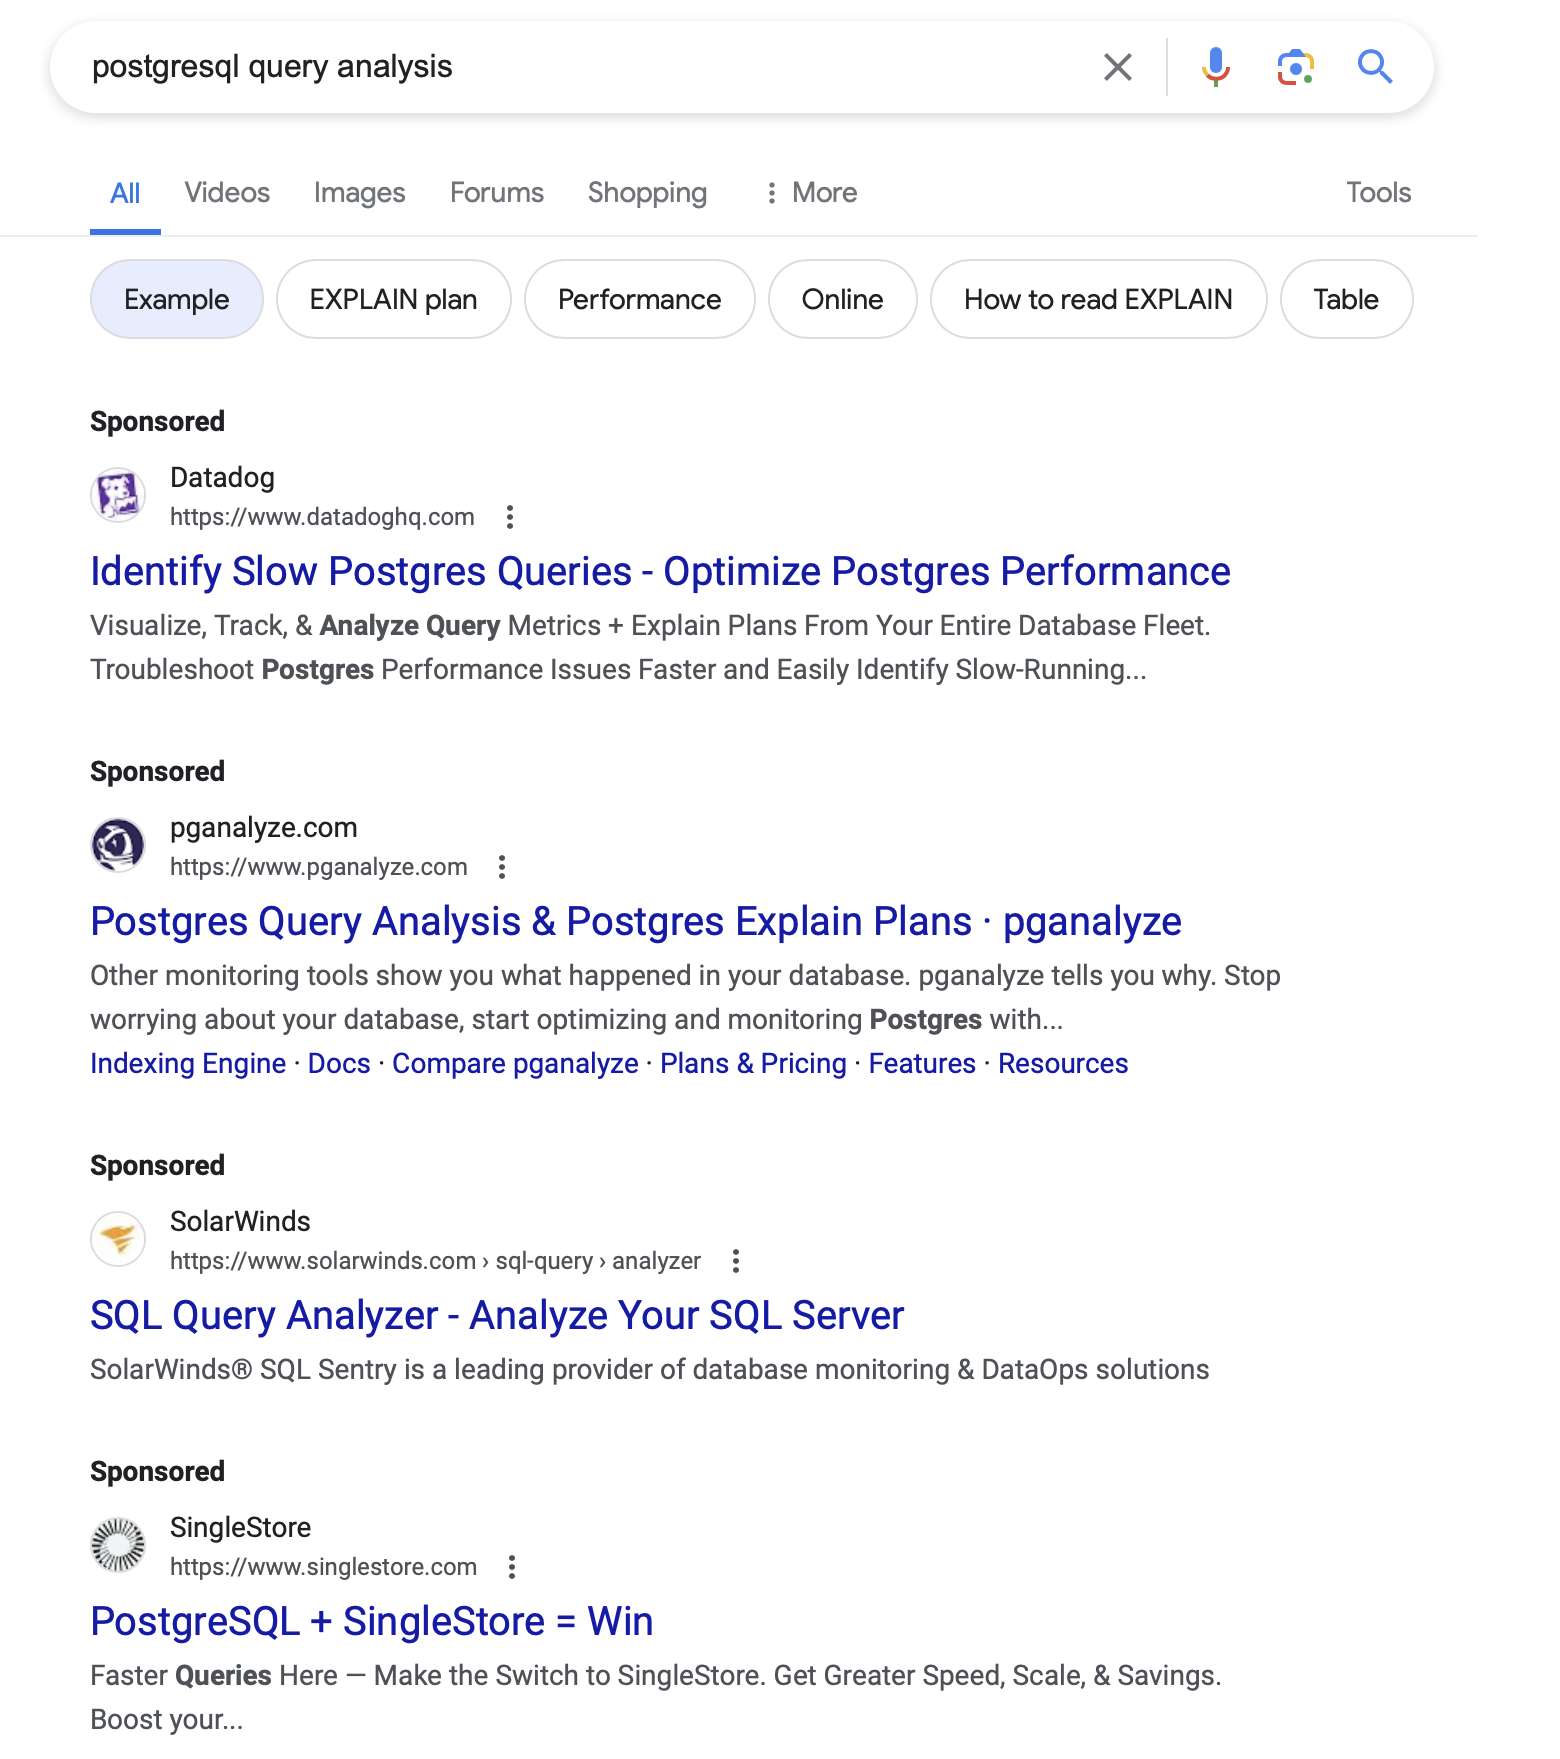This screenshot has height=1759, width=1560.
Task: Select the EXPLAIN plan filter chip
Action: [393, 299]
